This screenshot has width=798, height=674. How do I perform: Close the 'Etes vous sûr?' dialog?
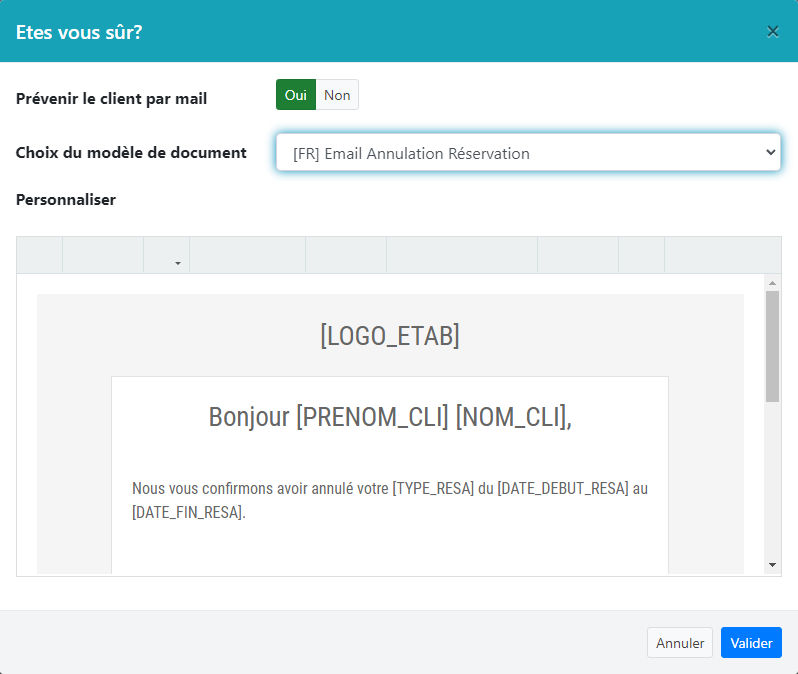[772, 31]
